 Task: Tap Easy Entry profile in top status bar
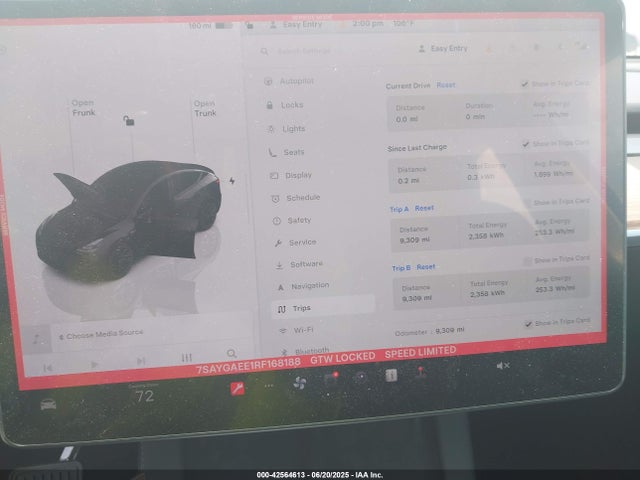(296, 24)
